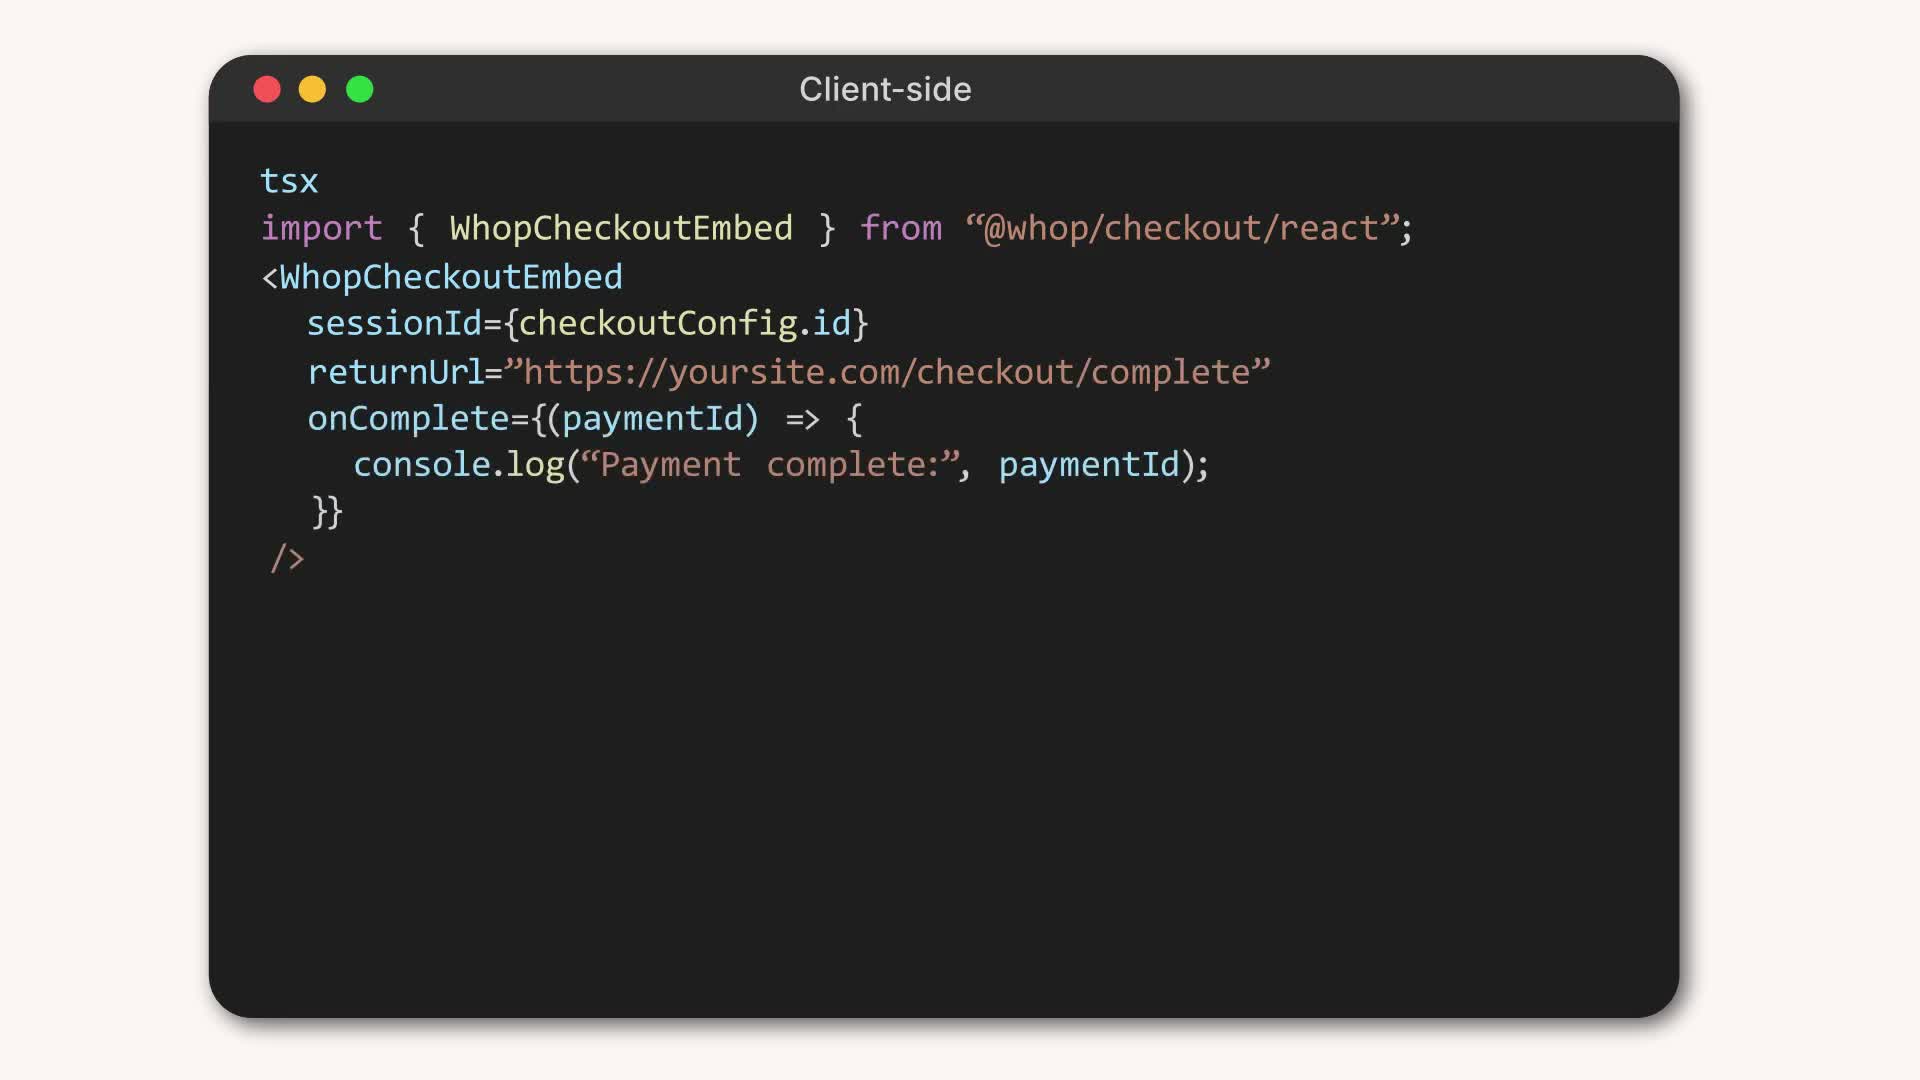Click the "Client-side" window title
This screenshot has height=1080, width=1920.
point(885,90)
